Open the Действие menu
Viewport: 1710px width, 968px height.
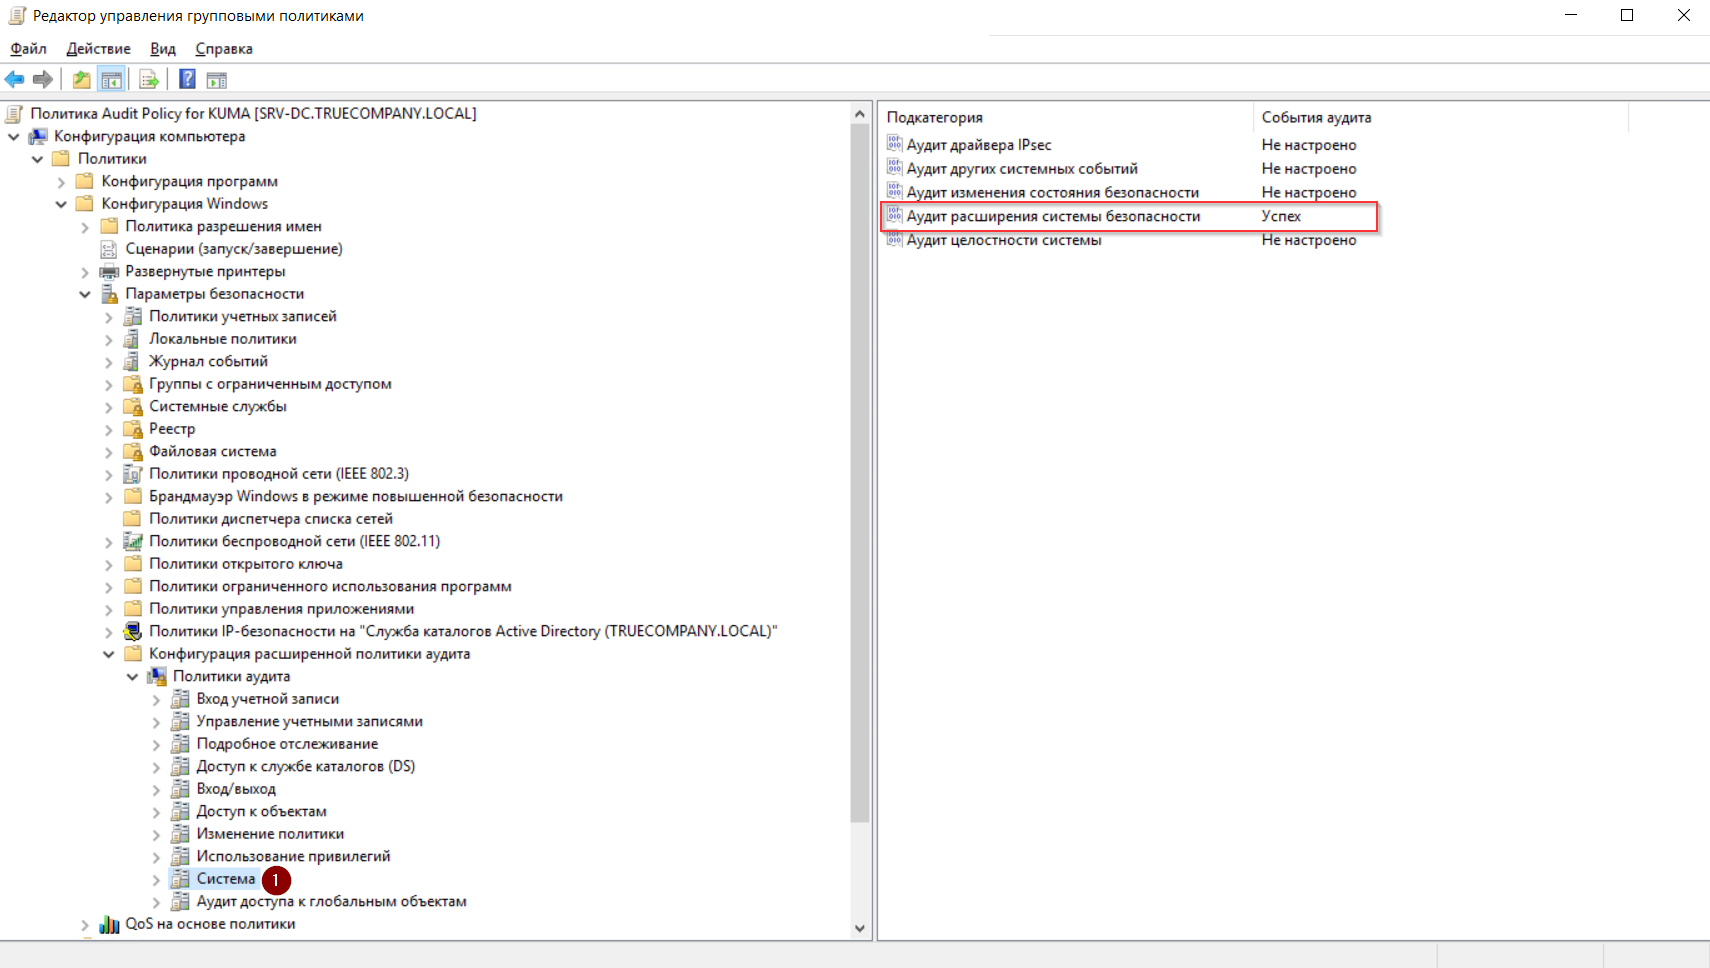(x=98, y=49)
